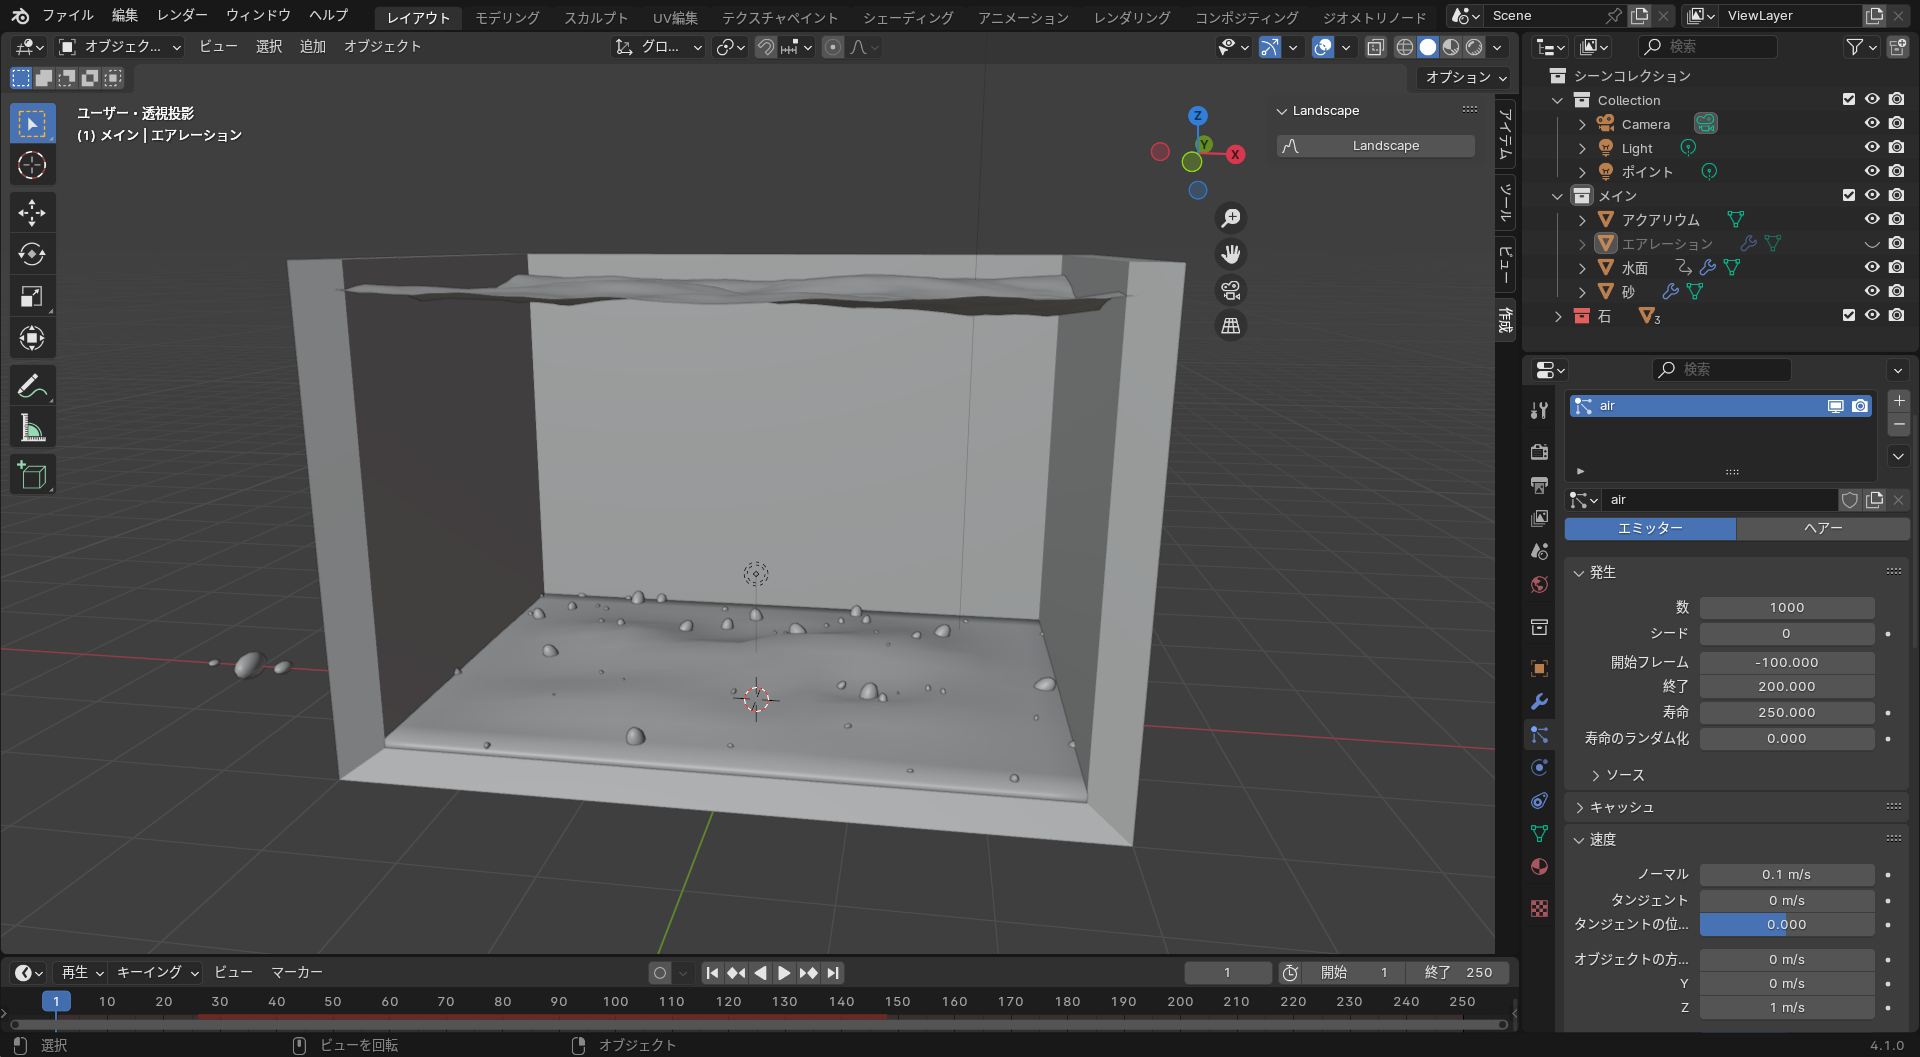The image size is (1920, 1057).
Task: Select the Move tool
Action: [32, 212]
